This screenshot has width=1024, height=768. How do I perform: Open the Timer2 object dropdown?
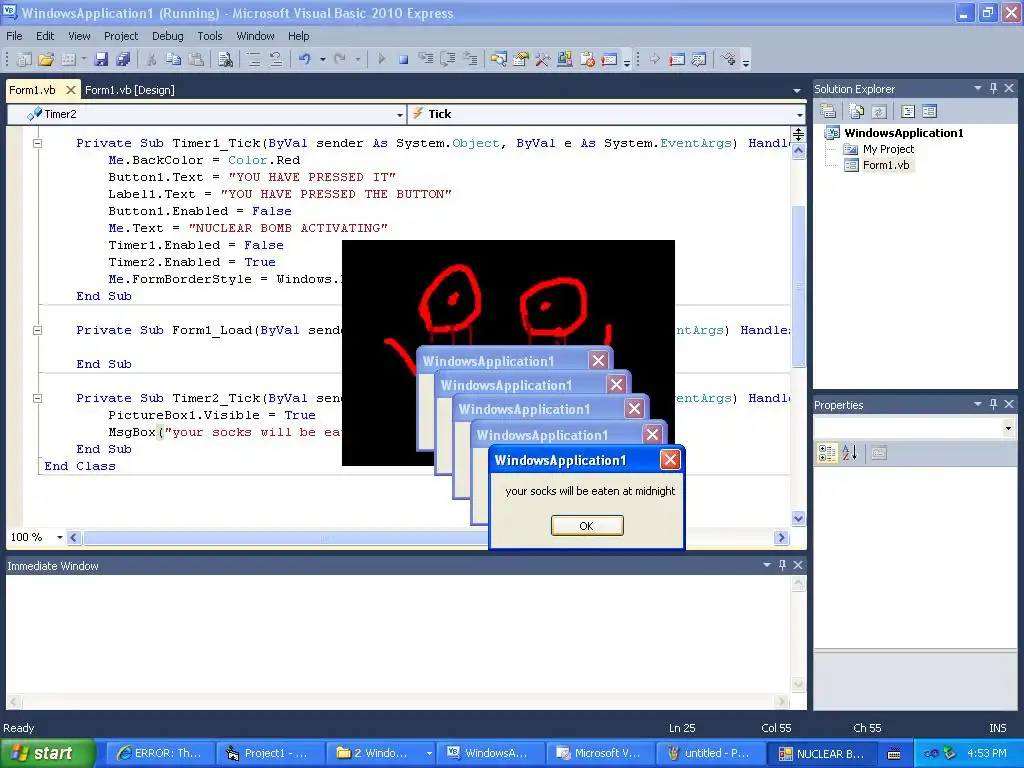[400, 114]
